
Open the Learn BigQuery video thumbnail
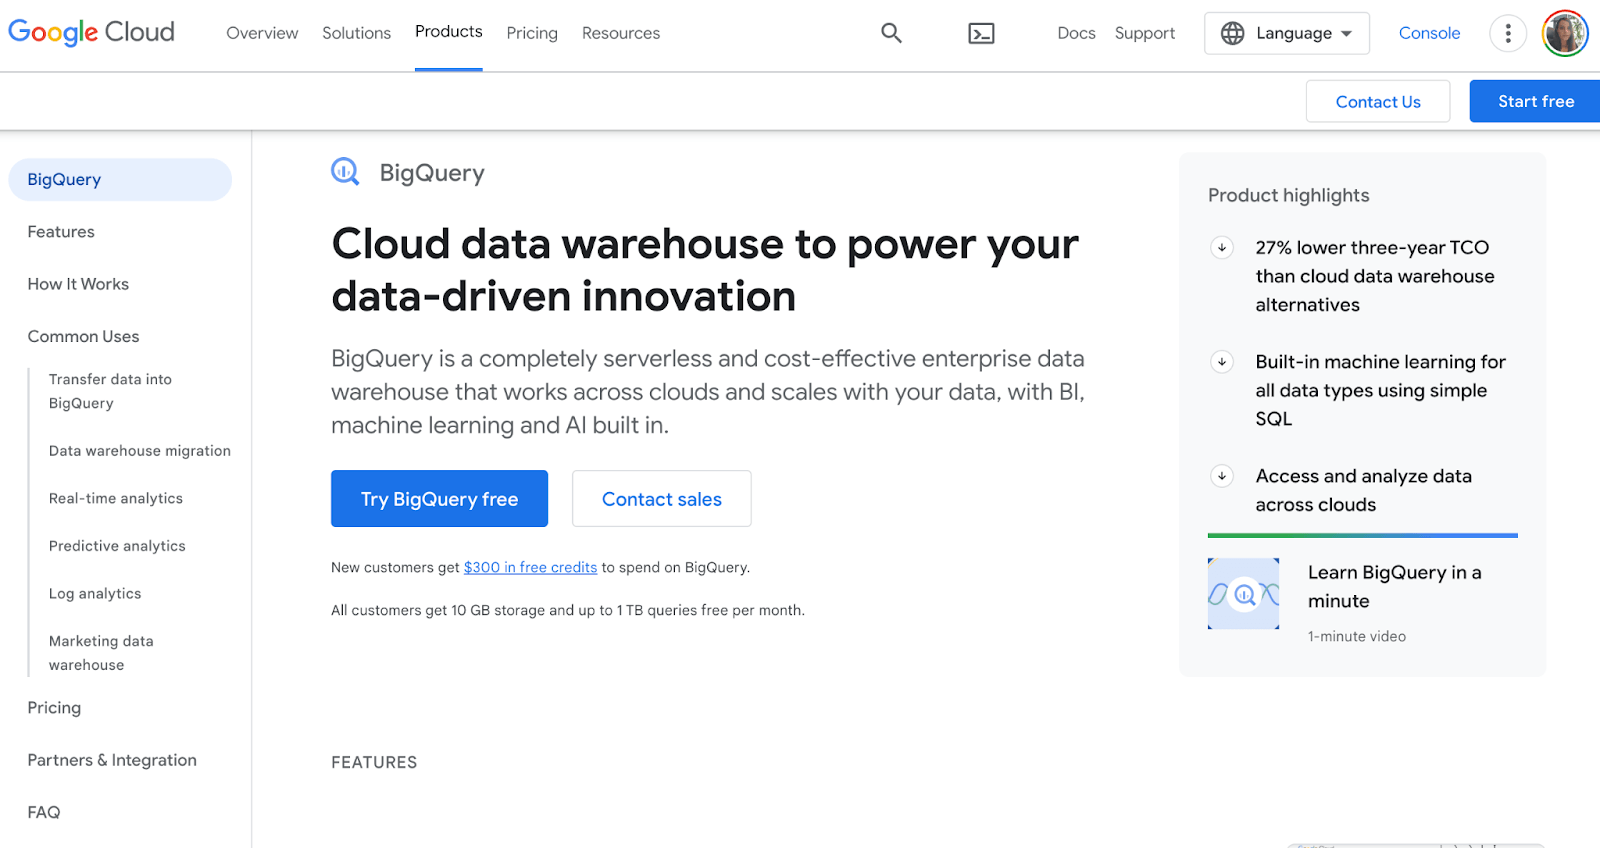(x=1243, y=594)
